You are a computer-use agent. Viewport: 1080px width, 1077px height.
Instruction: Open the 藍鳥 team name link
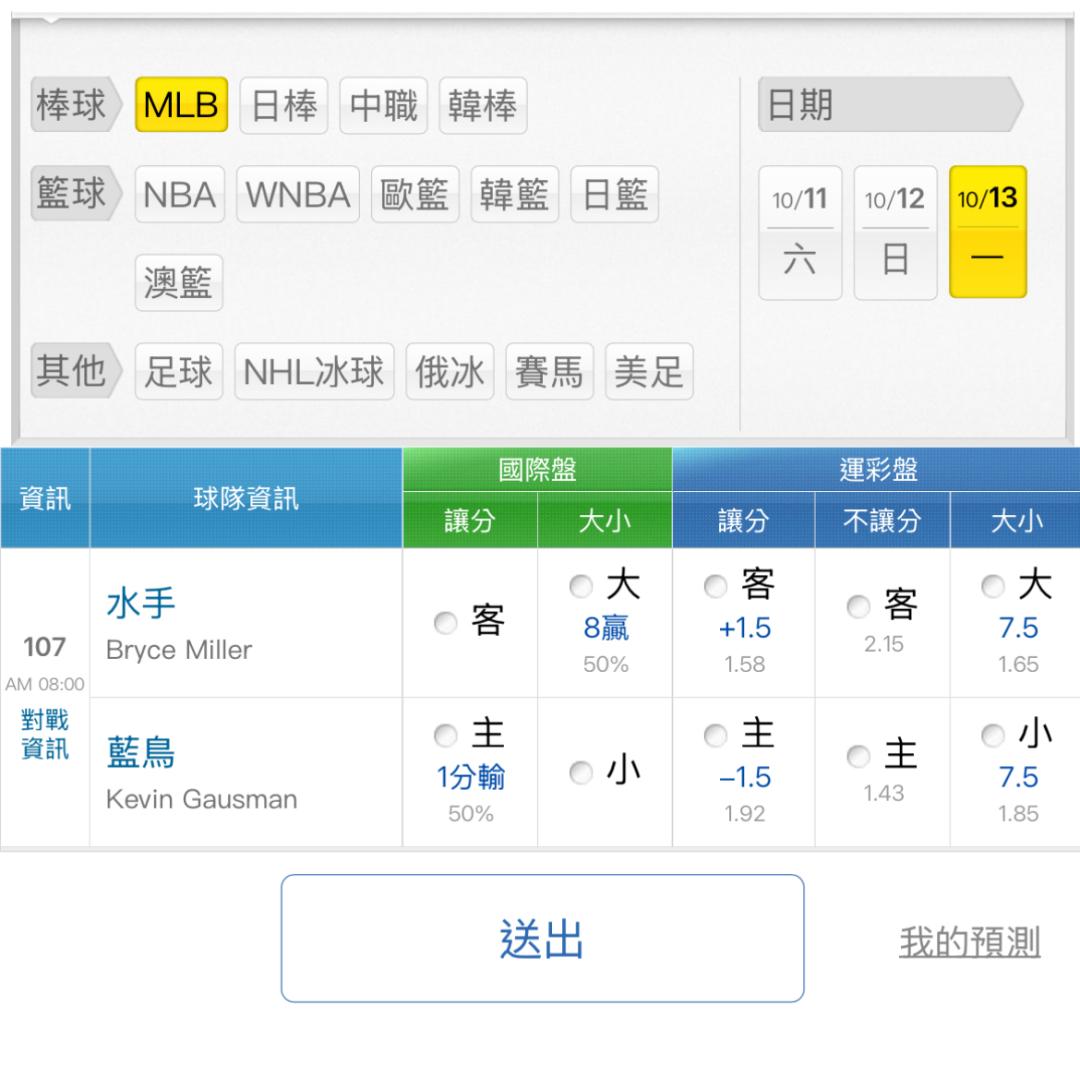[141, 753]
